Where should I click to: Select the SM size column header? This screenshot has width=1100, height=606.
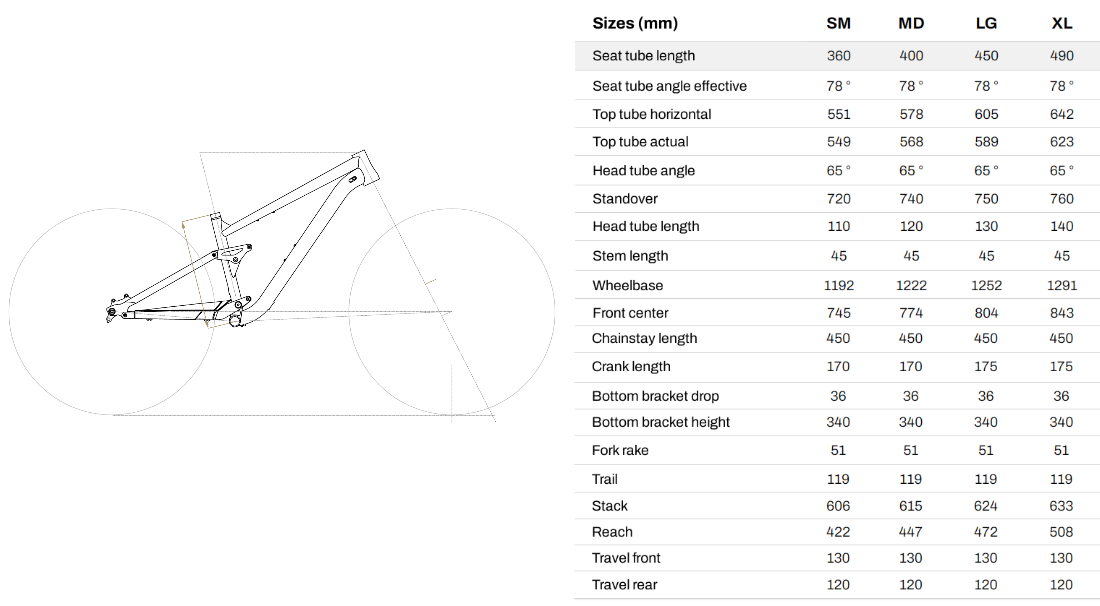coord(838,23)
